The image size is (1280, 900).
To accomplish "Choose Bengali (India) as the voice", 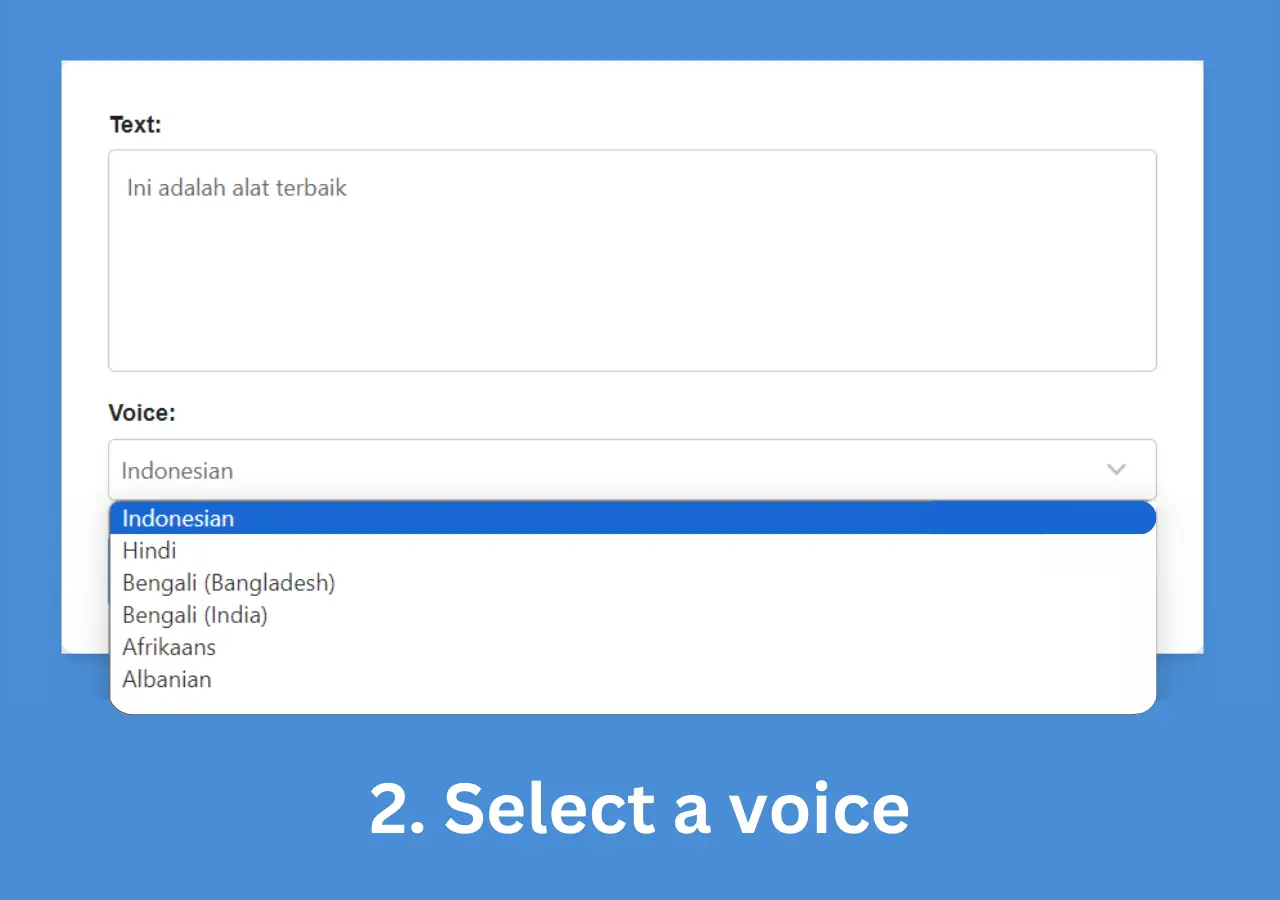I will pos(195,615).
